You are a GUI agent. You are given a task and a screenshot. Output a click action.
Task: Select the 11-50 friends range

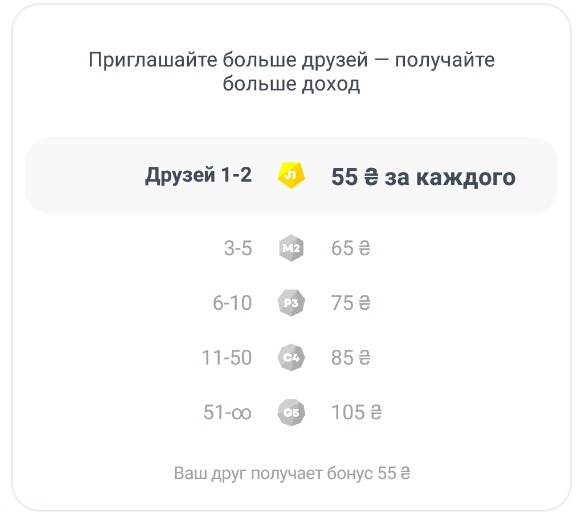[227, 357]
